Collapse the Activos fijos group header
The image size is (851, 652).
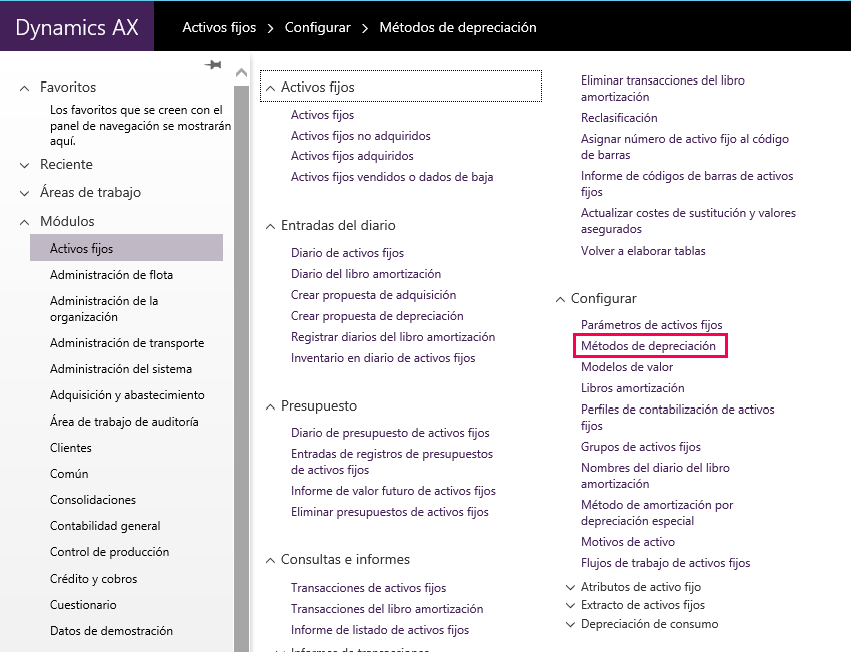[x=270, y=88]
